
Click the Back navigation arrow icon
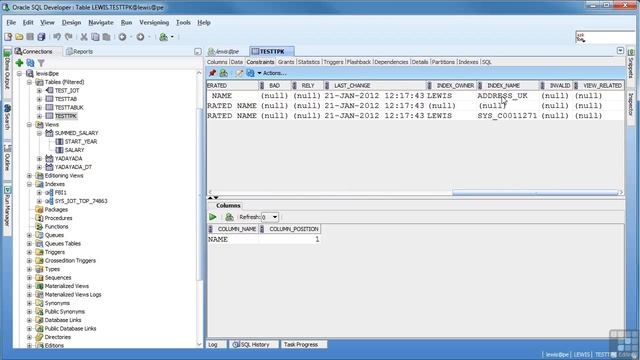click(x=122, y=37)
